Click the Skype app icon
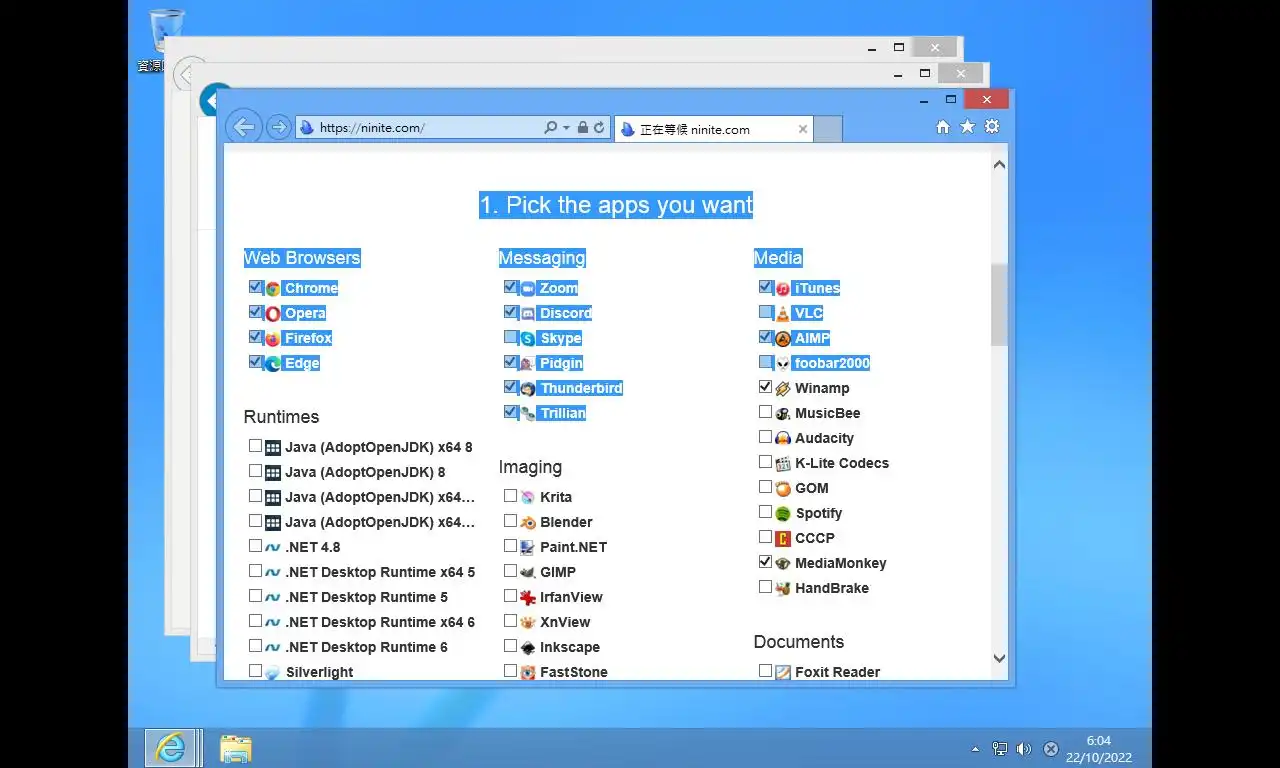 (x=528, y=338)
